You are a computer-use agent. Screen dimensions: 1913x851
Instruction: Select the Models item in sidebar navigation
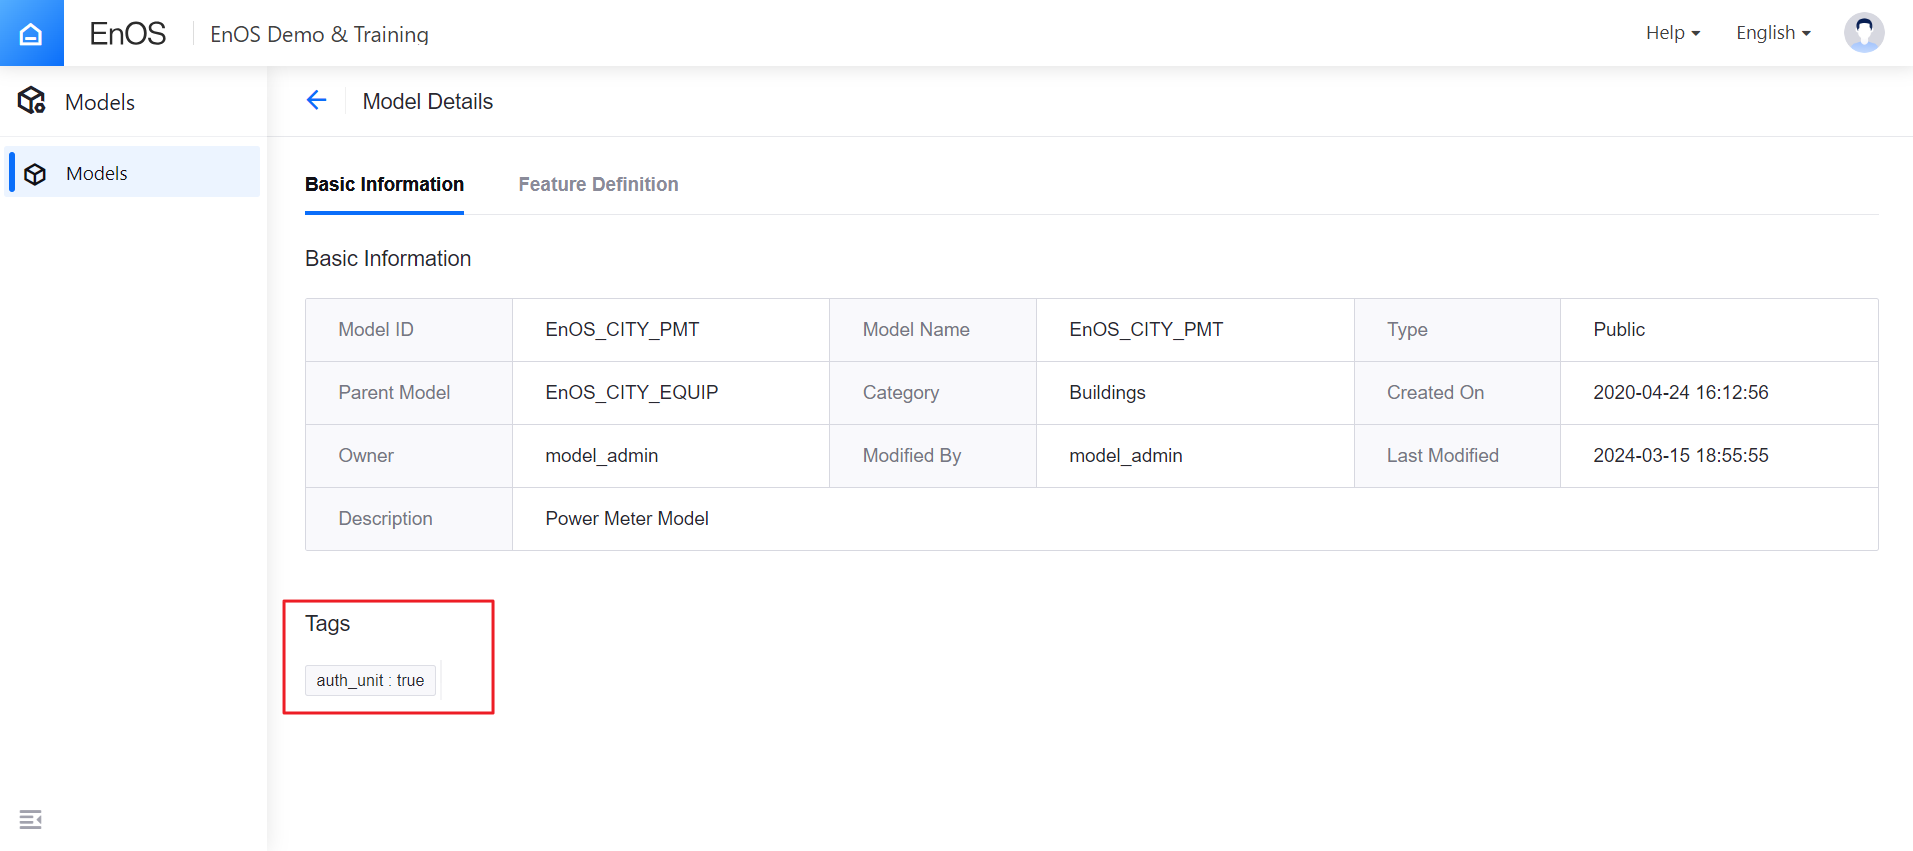point(97,173)
